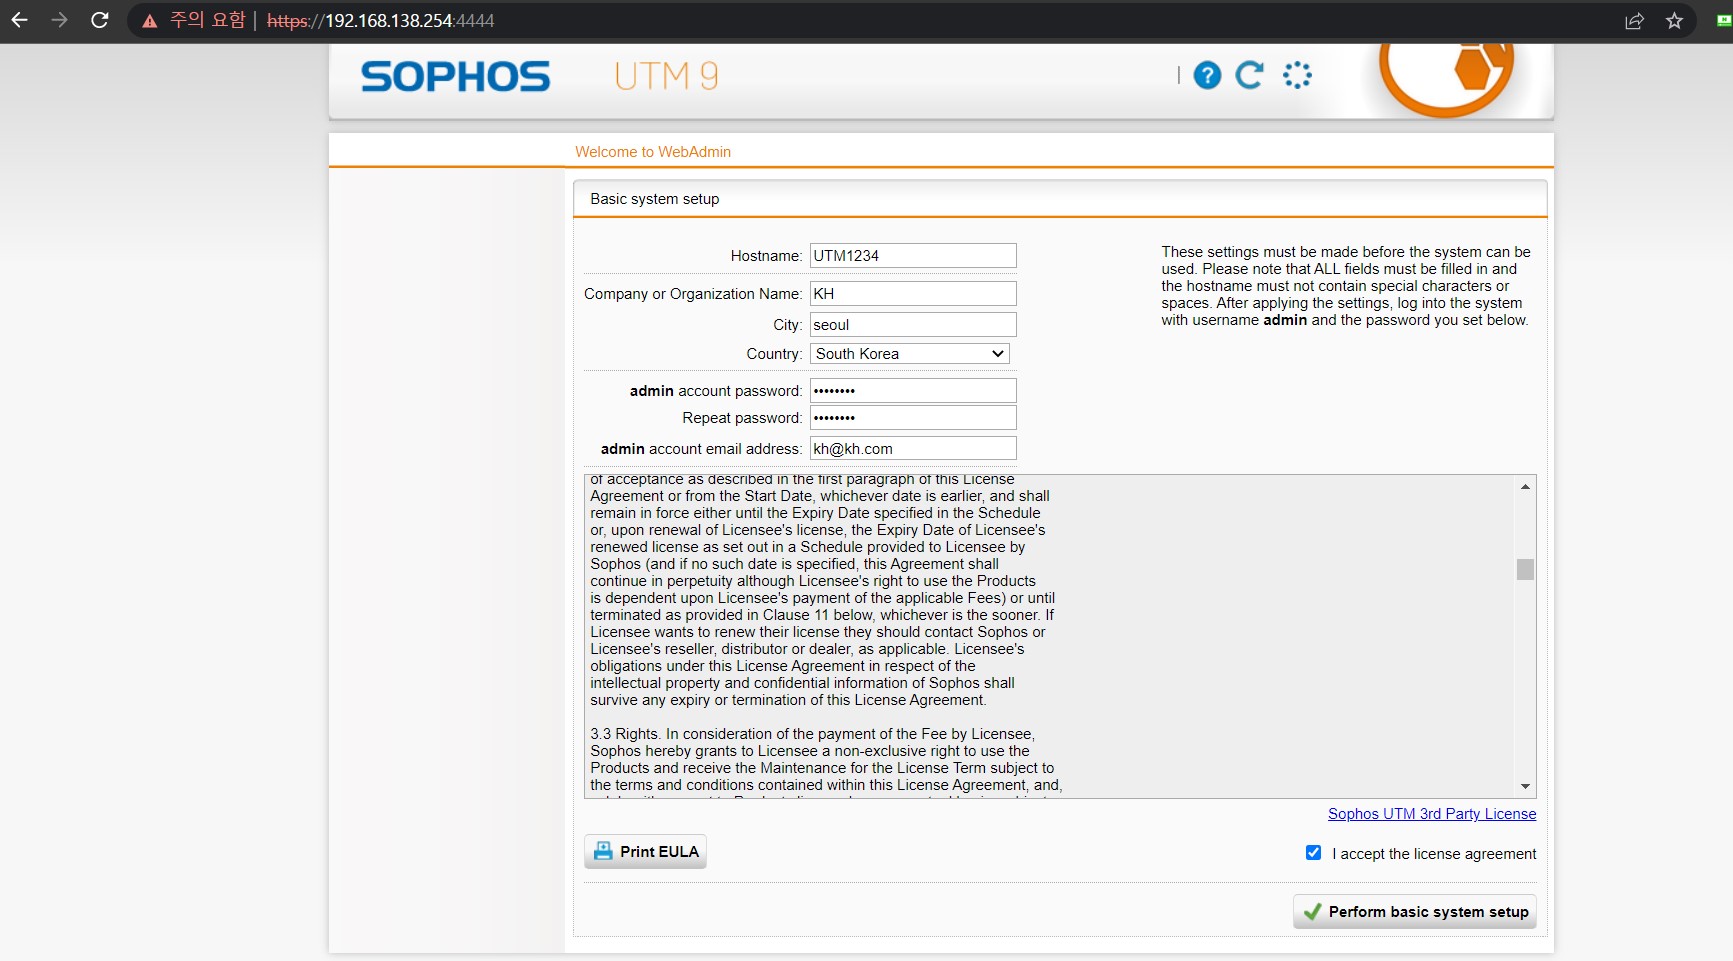
Task: Click the share page icon in address bar
Action: 1634,21
